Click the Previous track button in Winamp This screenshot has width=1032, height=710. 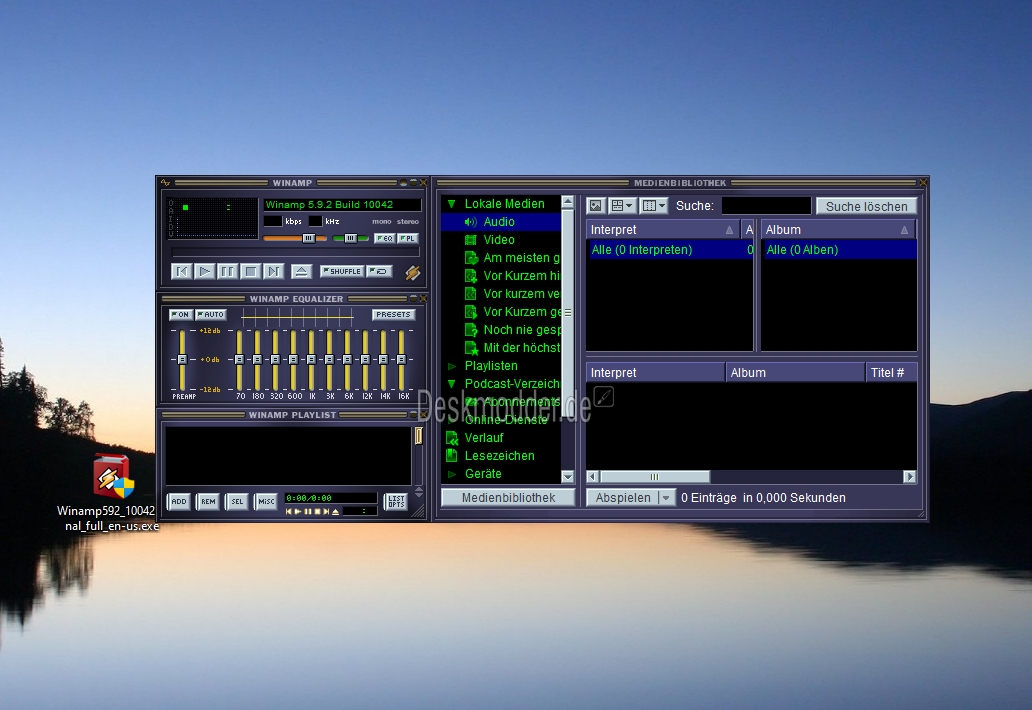(x=182, y=271)
